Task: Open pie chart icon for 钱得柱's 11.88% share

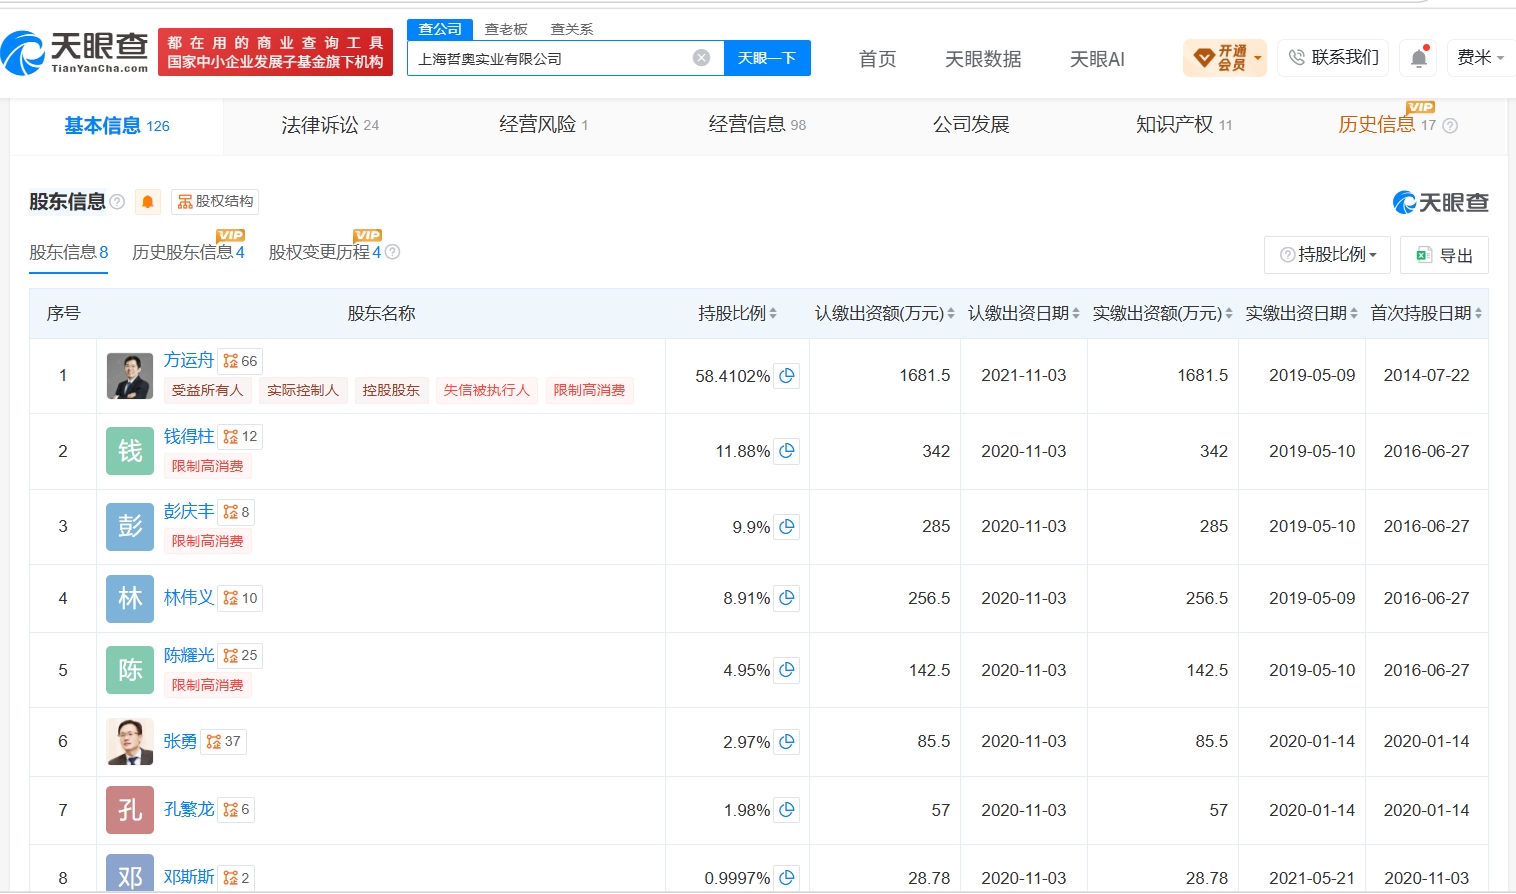Action: point(787,451)
